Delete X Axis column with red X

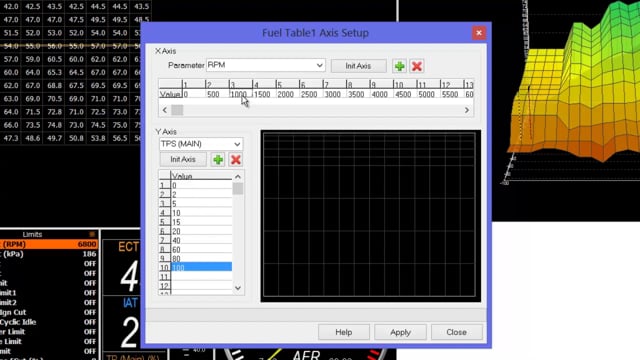coord(417,66)
